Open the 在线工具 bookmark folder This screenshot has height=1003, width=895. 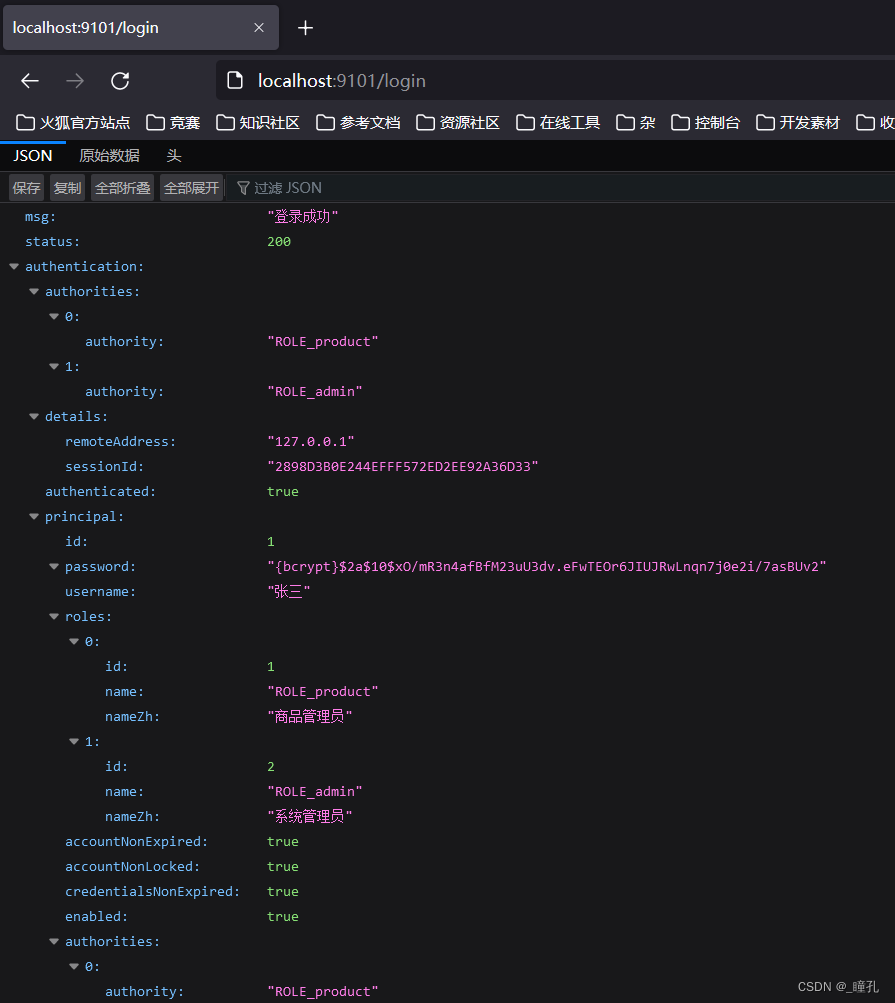(x=558, y=122)
